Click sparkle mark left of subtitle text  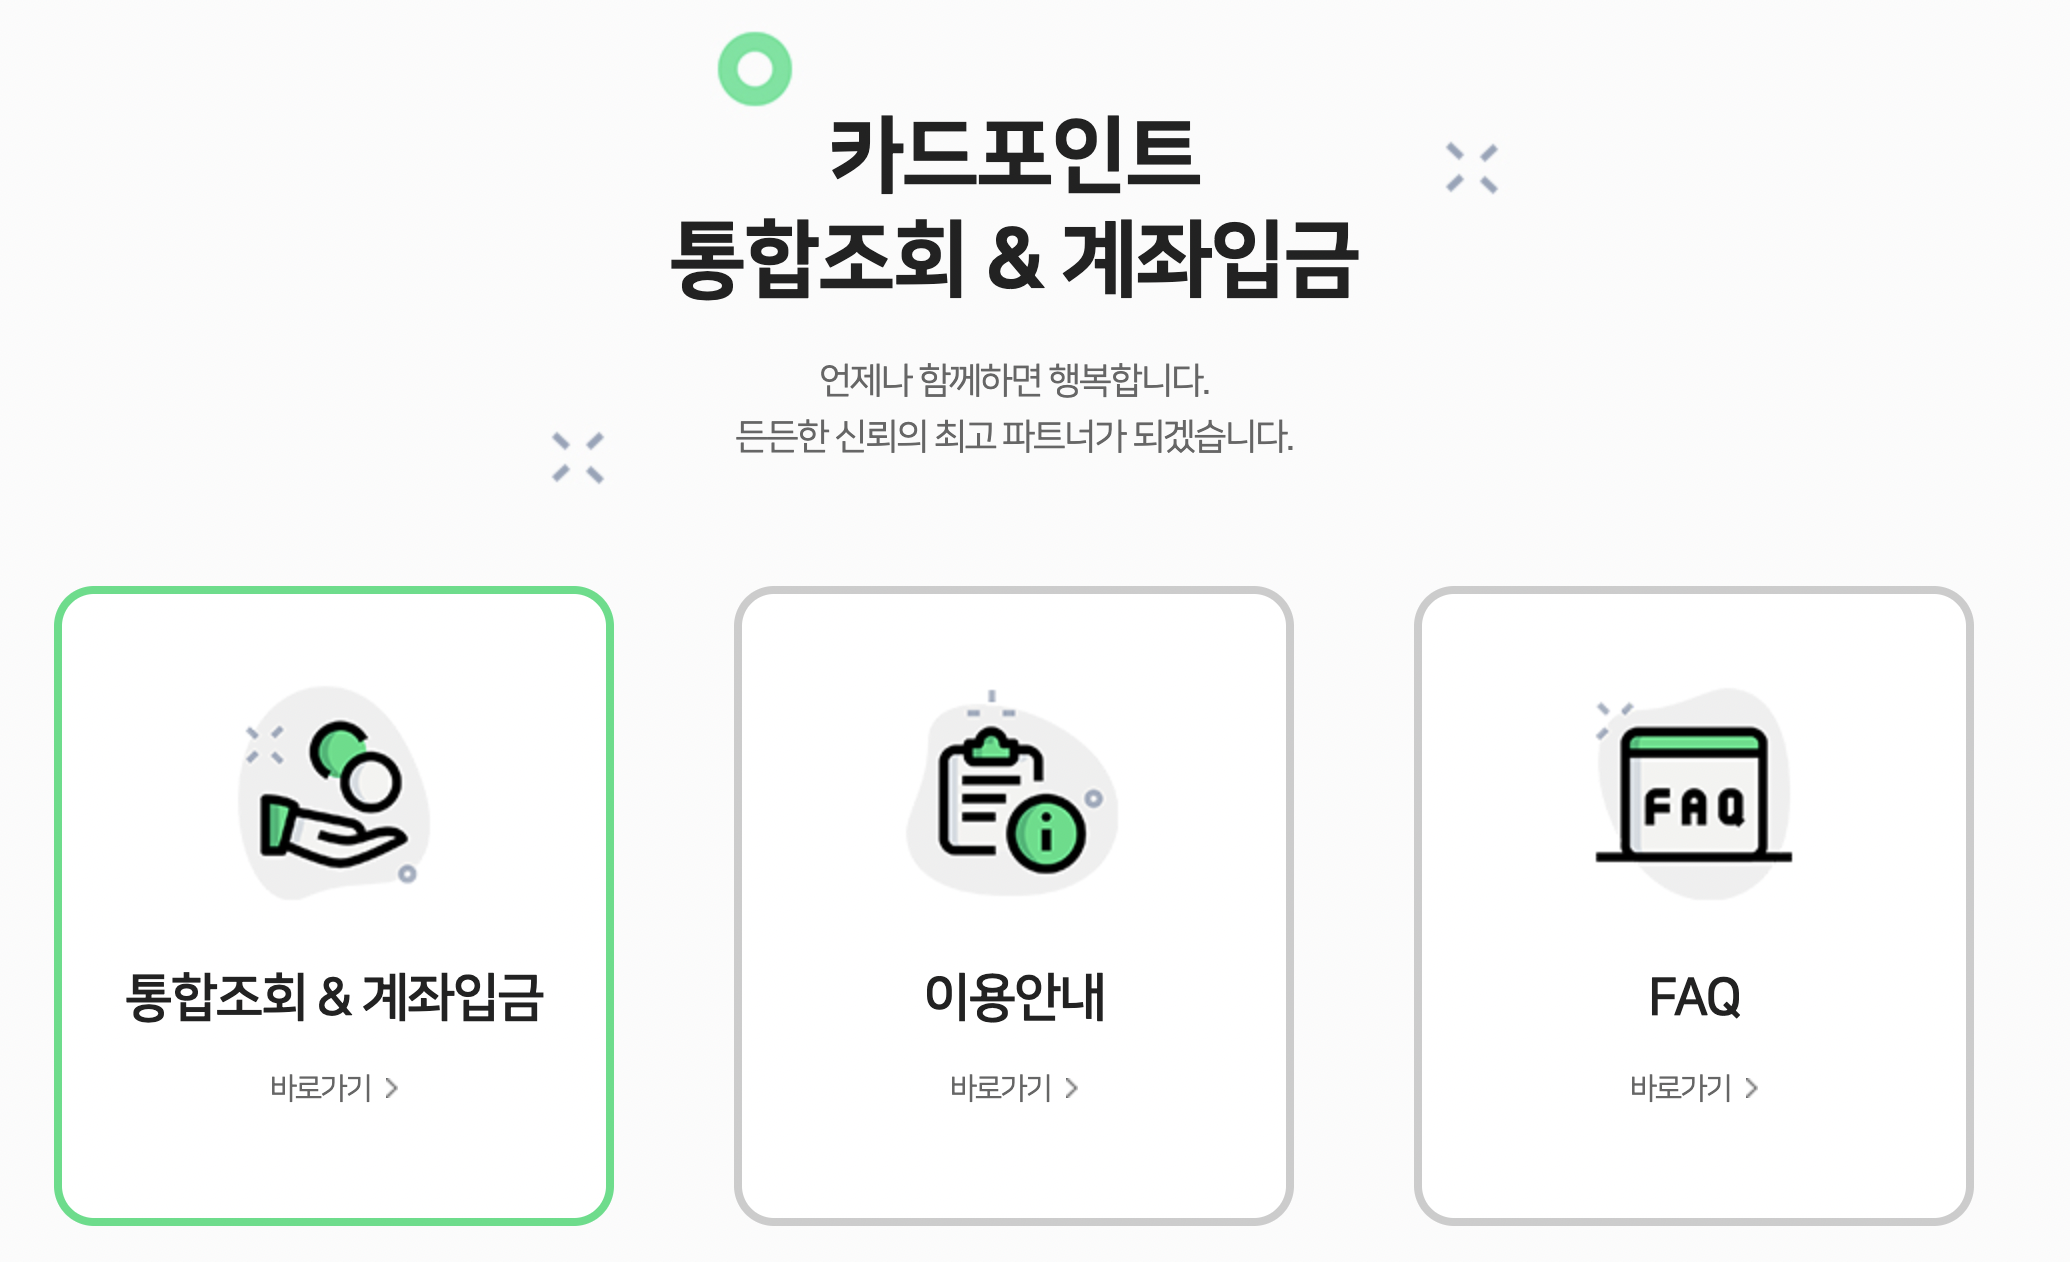click(x=578, y=458)
